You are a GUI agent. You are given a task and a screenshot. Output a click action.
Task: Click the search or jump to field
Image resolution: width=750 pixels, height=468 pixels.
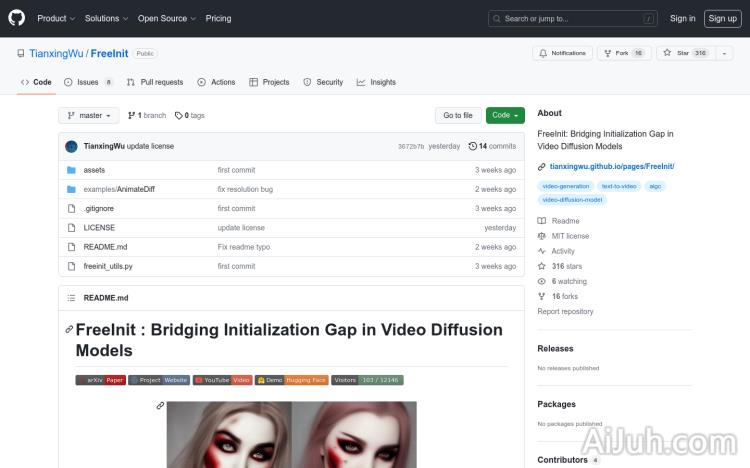(573, 18)
